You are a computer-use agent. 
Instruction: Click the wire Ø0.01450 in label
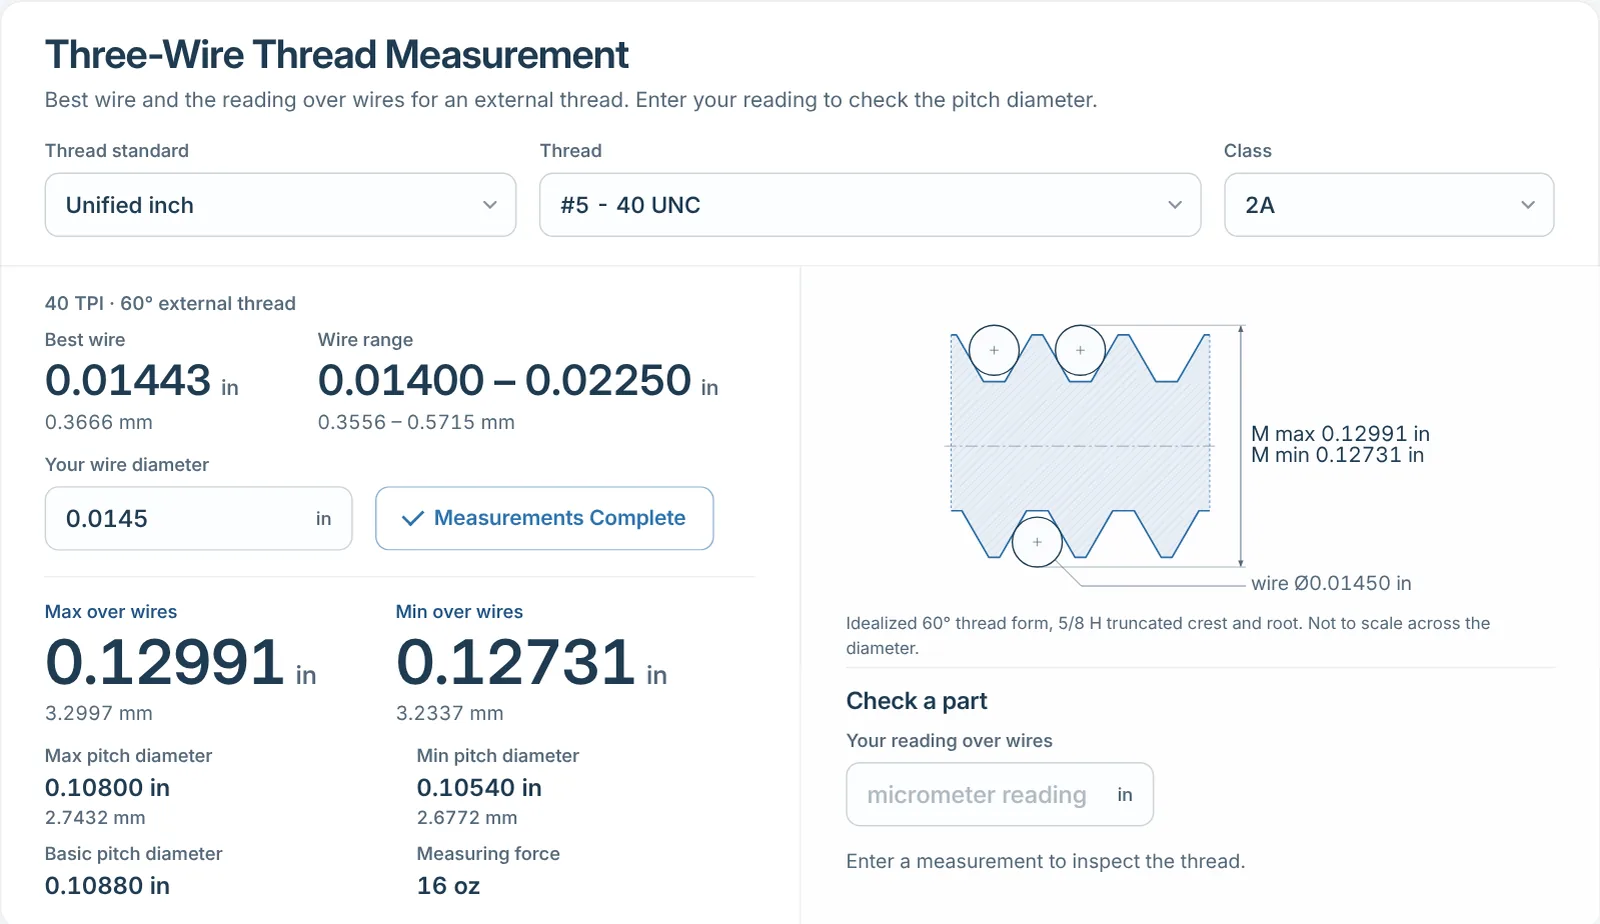click(x=1331, y=583)
